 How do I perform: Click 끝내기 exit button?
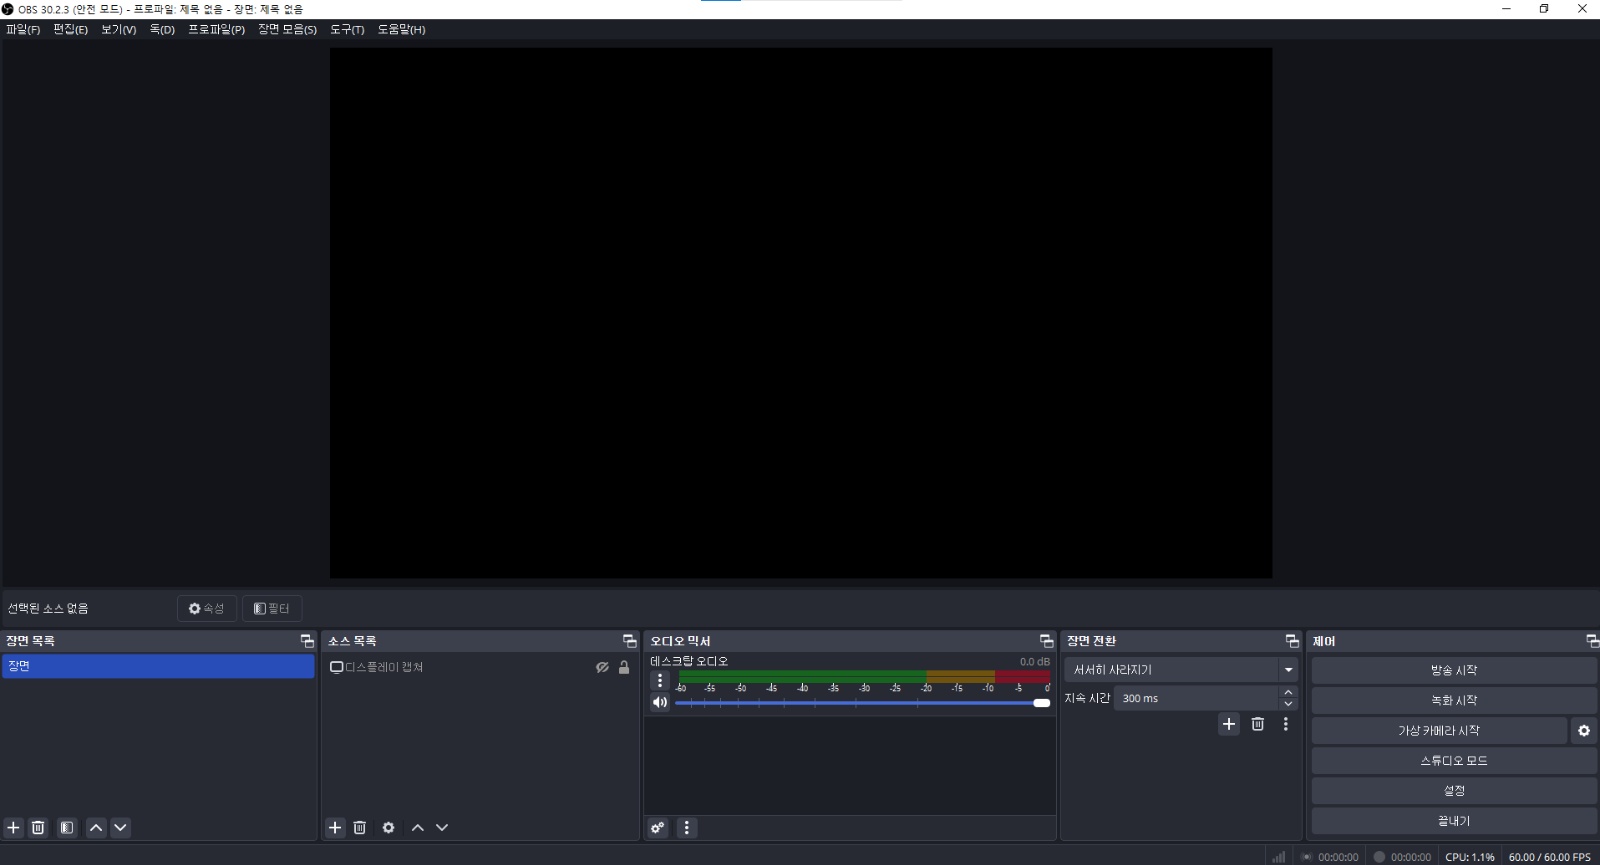click(x=1454, y=821)
